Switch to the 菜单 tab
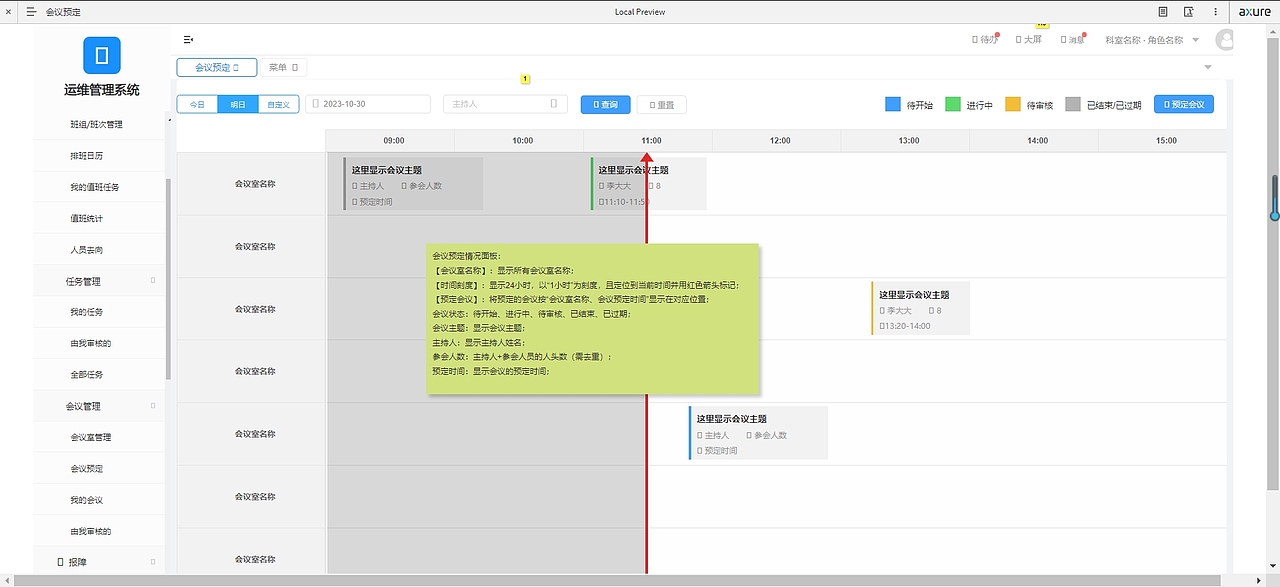Screen dimensions: 1280x587 283,67
